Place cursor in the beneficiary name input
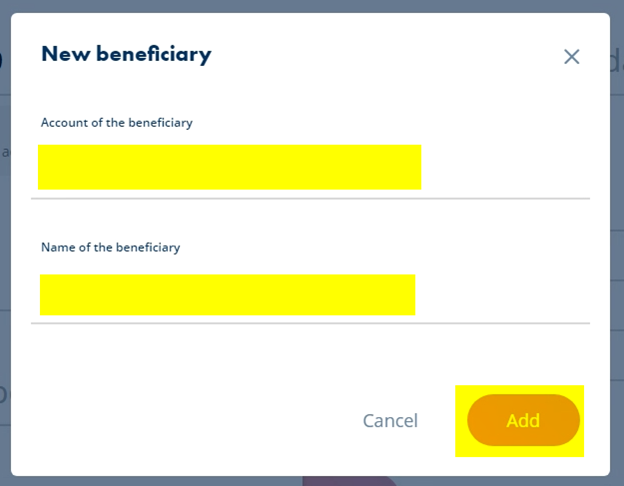Viewport: 624px width, 486px height. [x=310, y=295]
